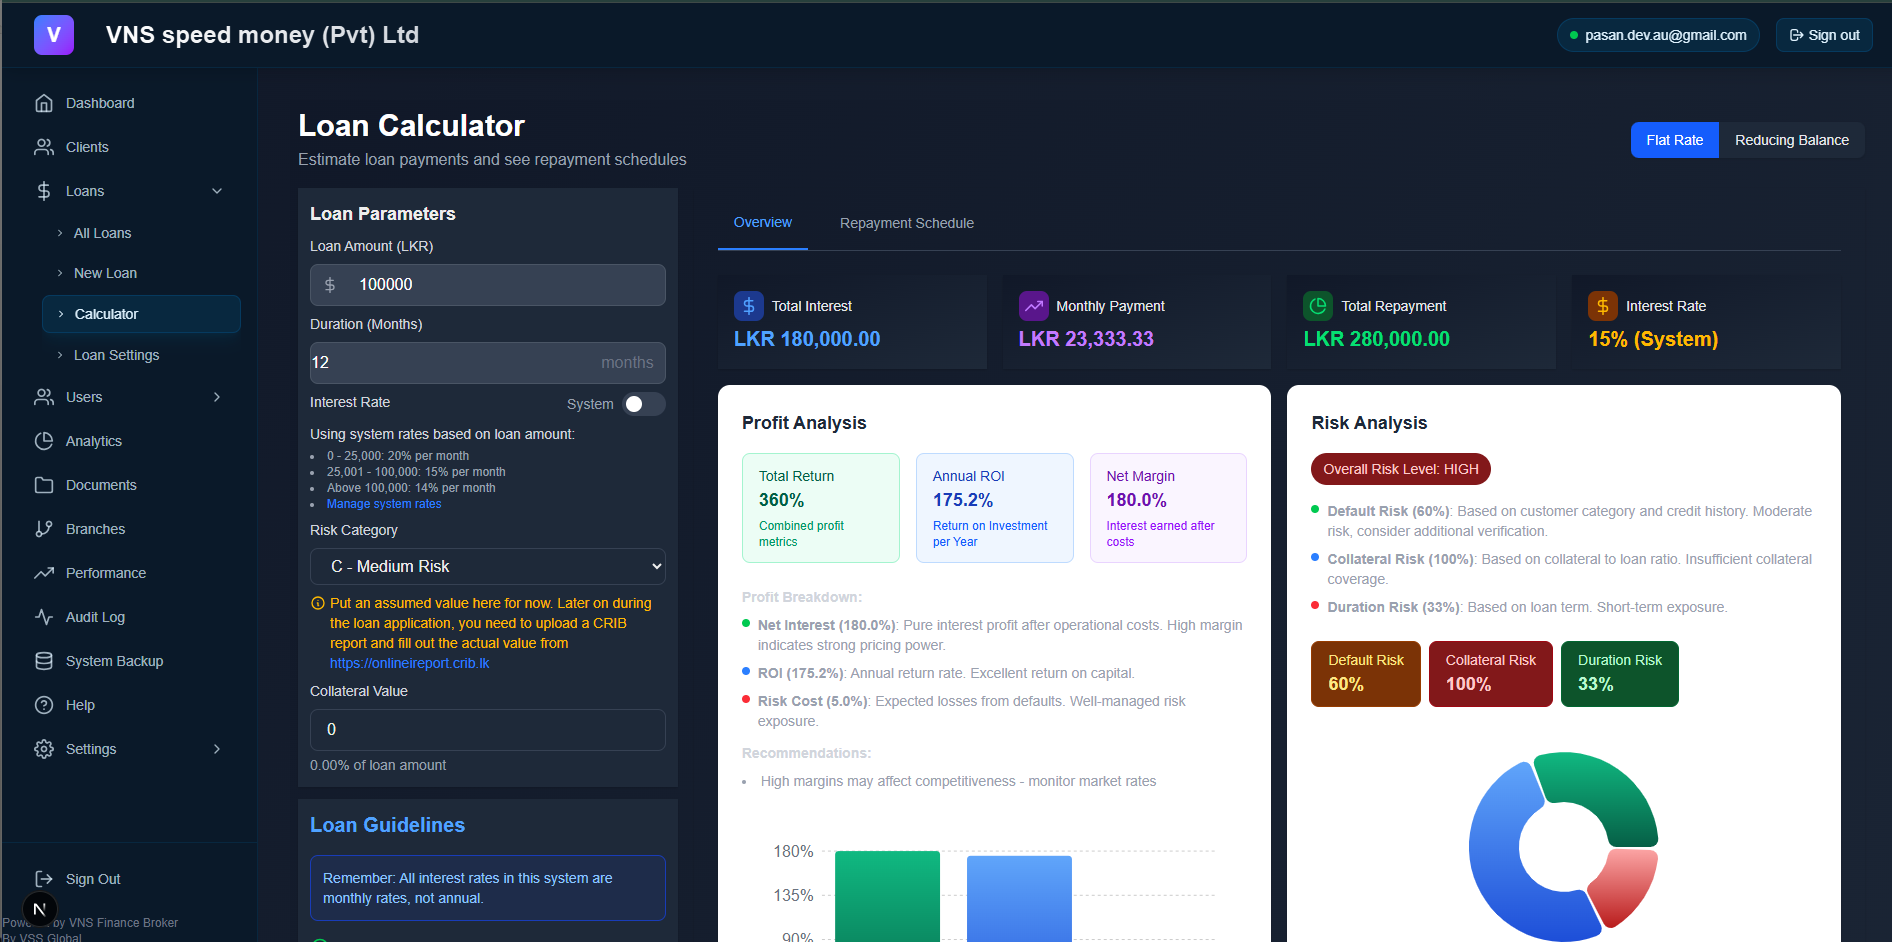Click the Duration Risk 33% green tile
The height and width of the screenshot is (942, 1892).
click(x=1620, y=674)
